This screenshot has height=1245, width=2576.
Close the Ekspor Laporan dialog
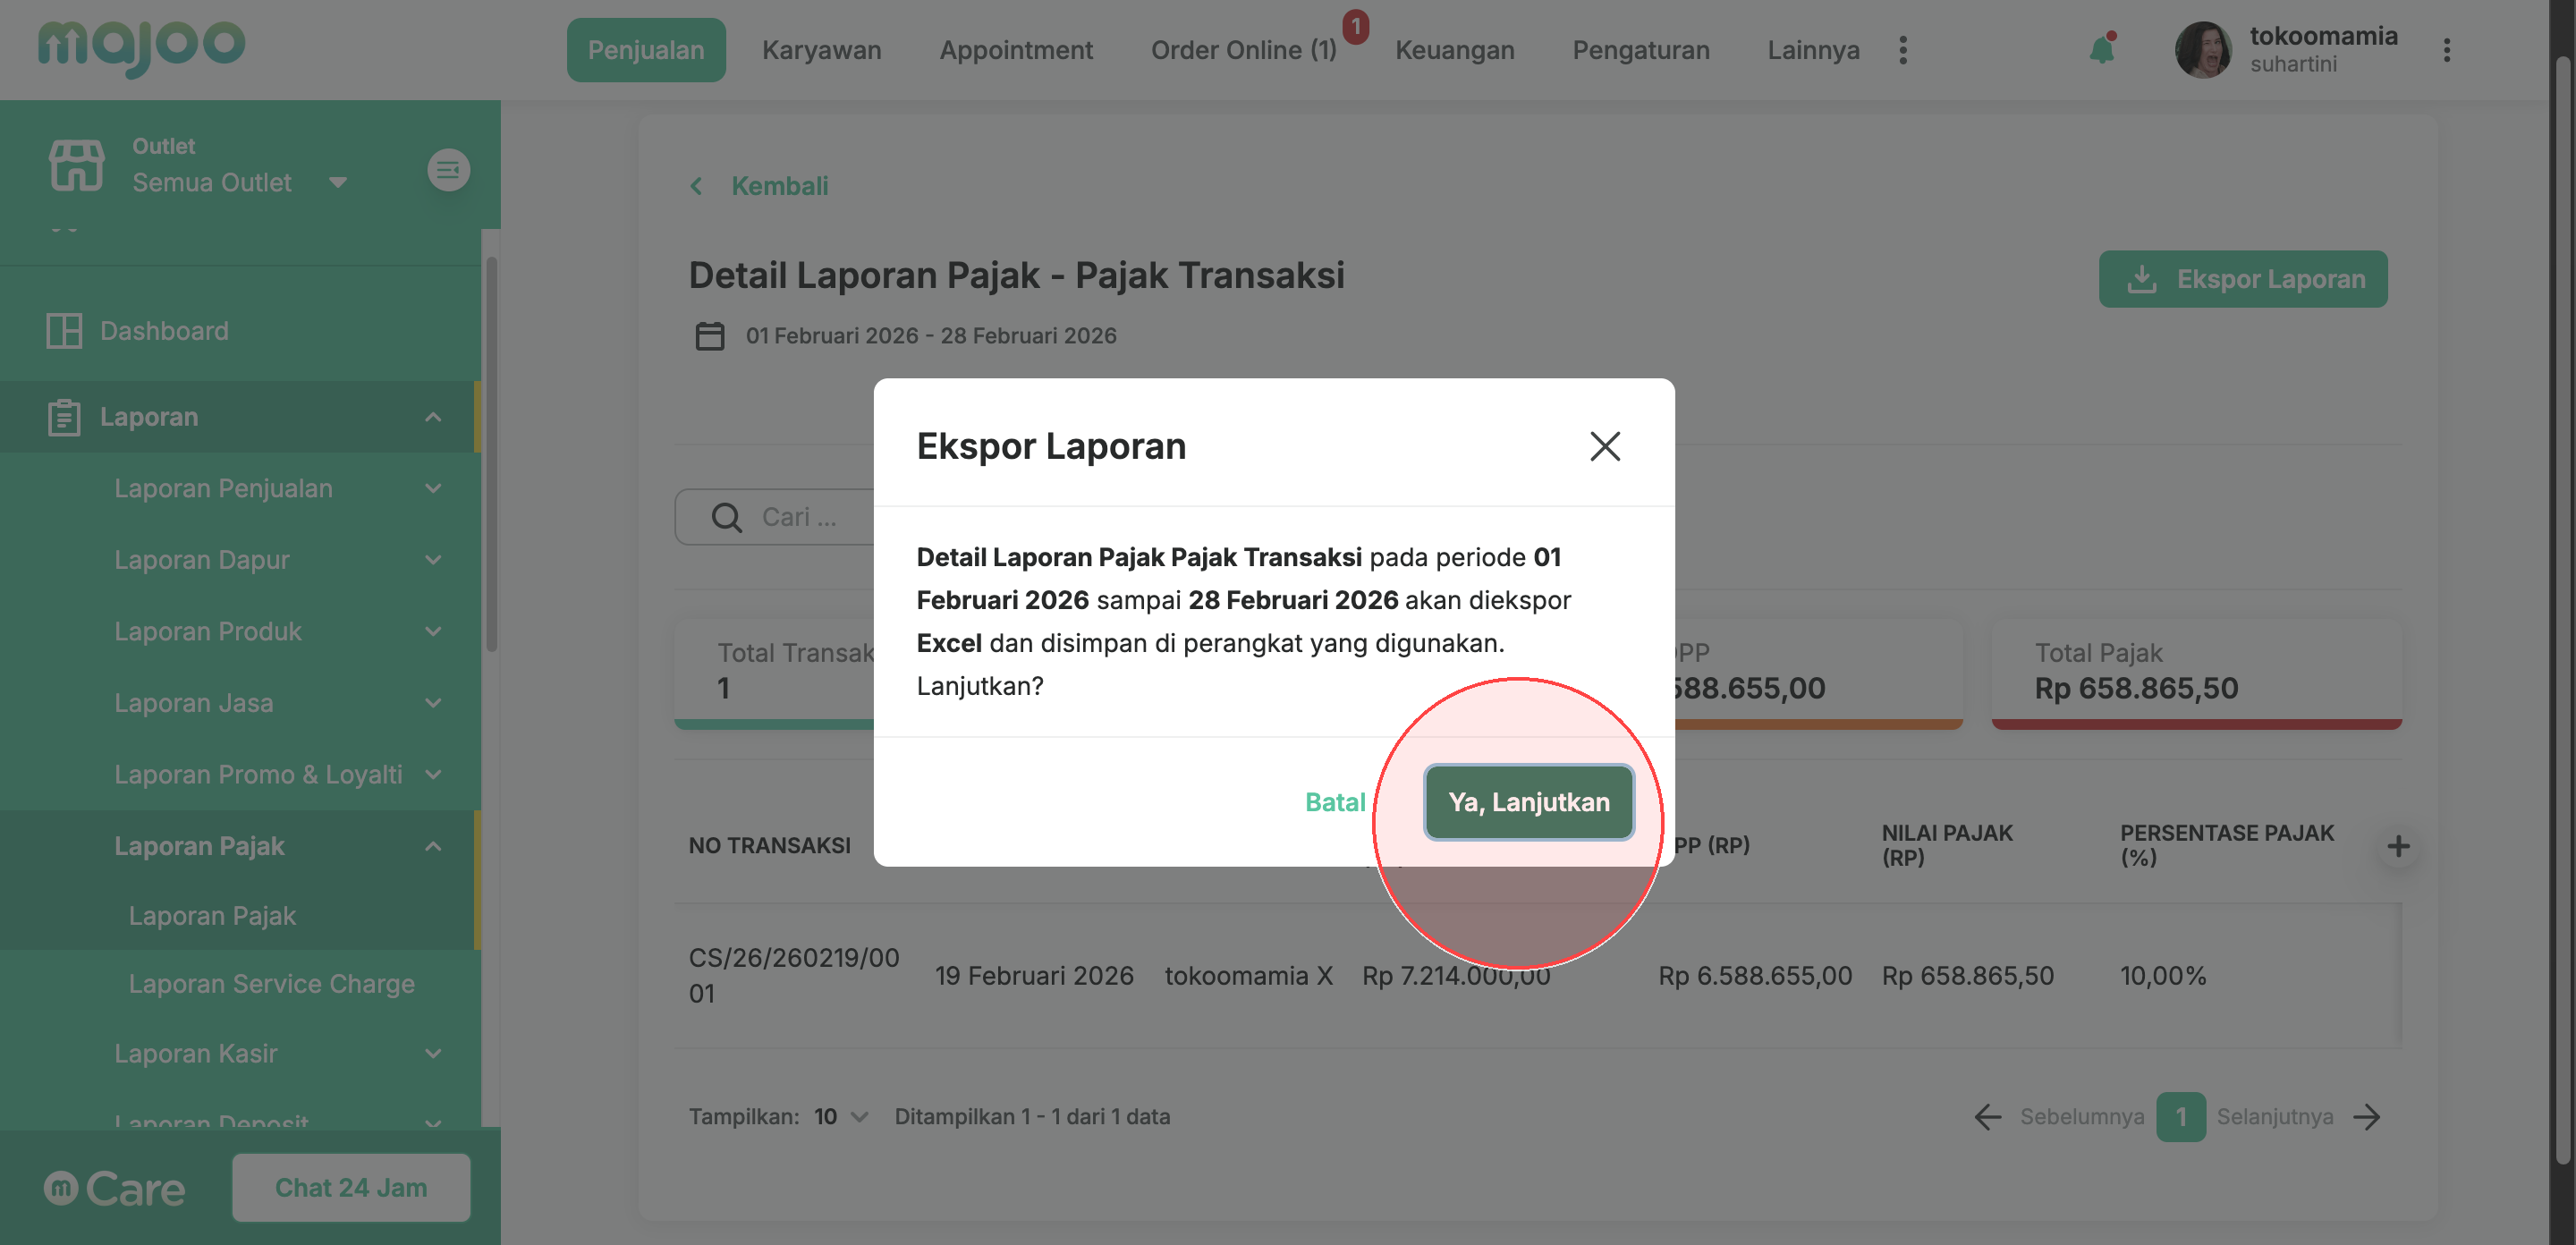pyautogui.click(x=1604, y=446)
